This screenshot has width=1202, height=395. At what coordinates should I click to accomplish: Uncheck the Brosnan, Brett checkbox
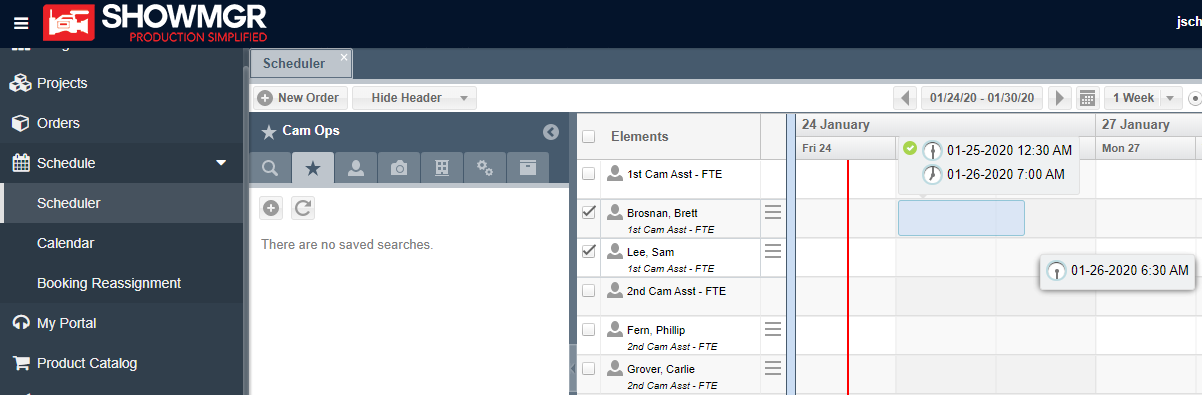click(x=589, y=212)
